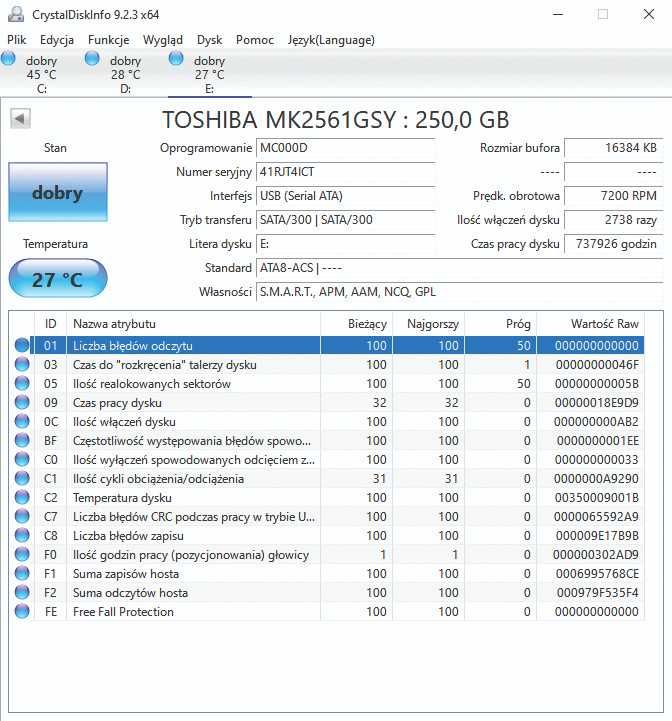The height and width of the screenshot is (721, 672).
Task: Click the power-on count value 2738 razy
Action: [x=614, y=220]
